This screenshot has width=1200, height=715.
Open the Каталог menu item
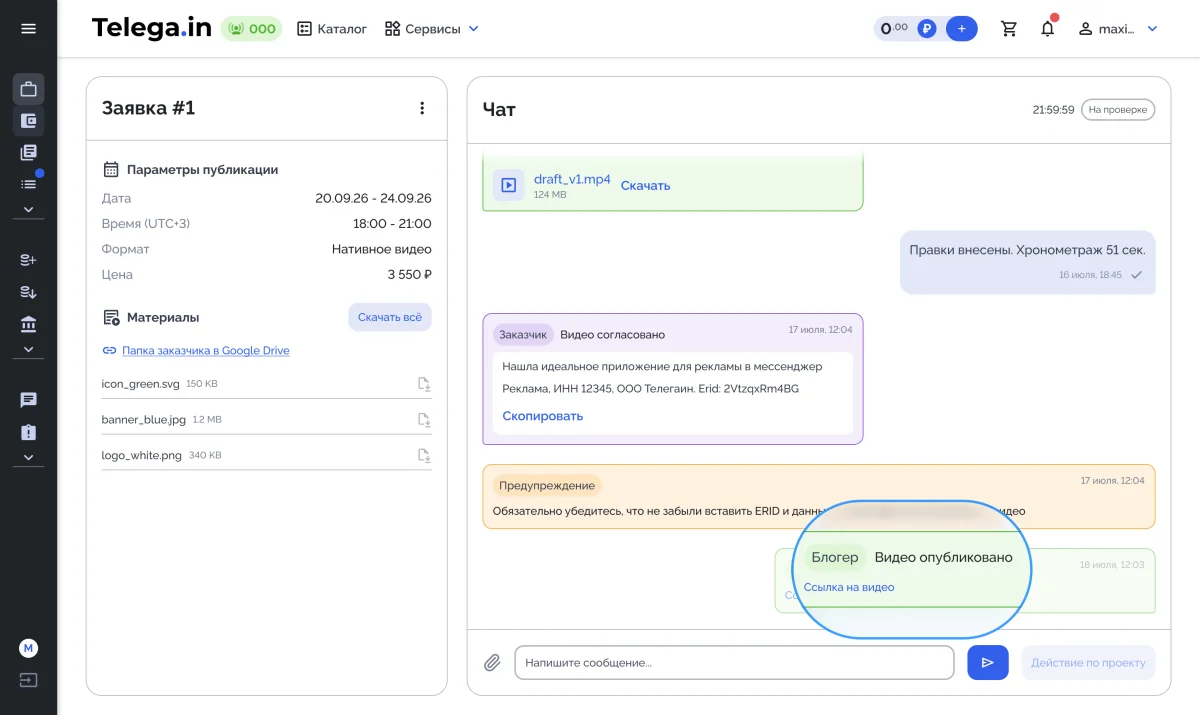333,29
